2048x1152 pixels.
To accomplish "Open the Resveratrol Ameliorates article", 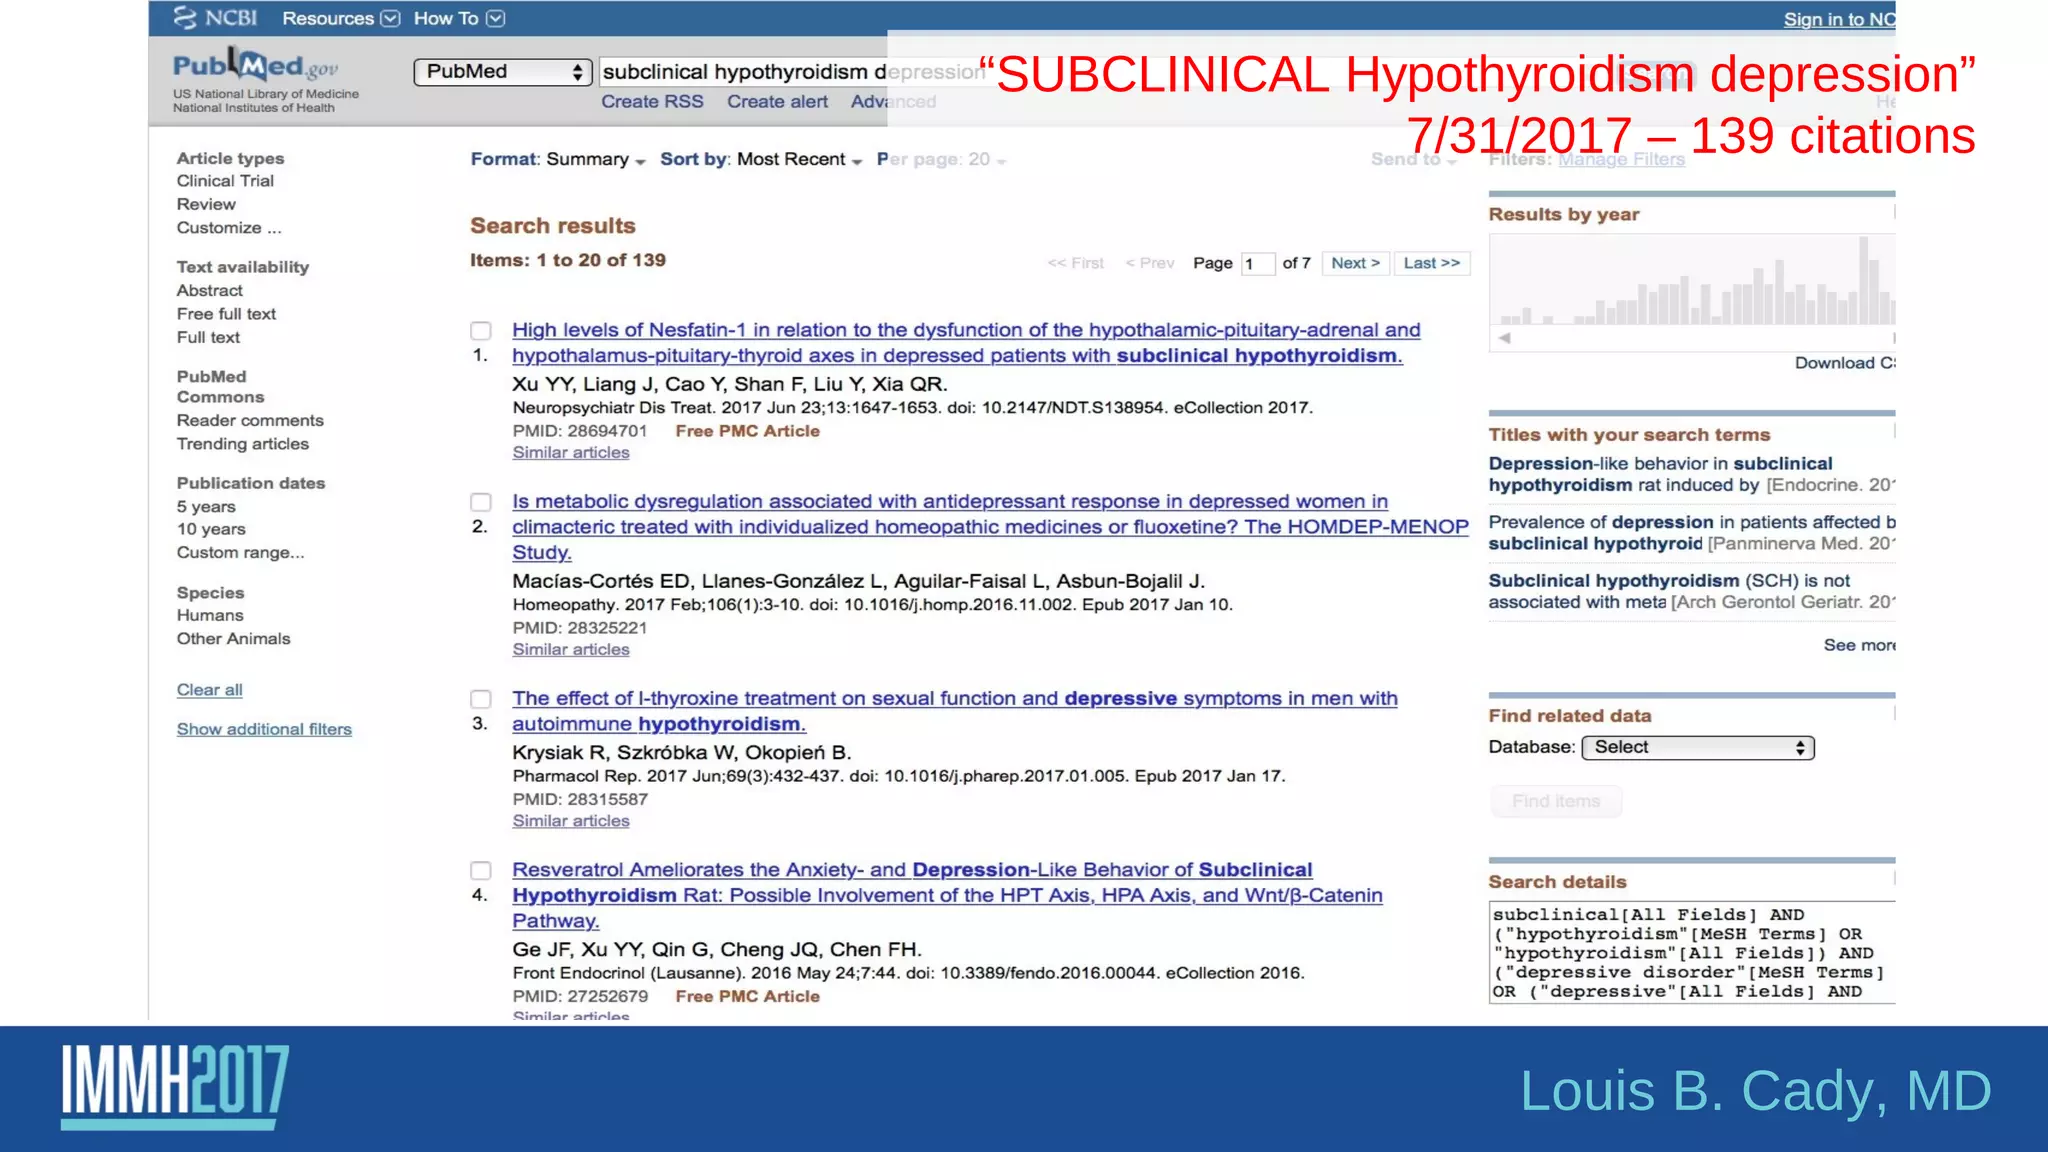I will click(x=947, y=895).
